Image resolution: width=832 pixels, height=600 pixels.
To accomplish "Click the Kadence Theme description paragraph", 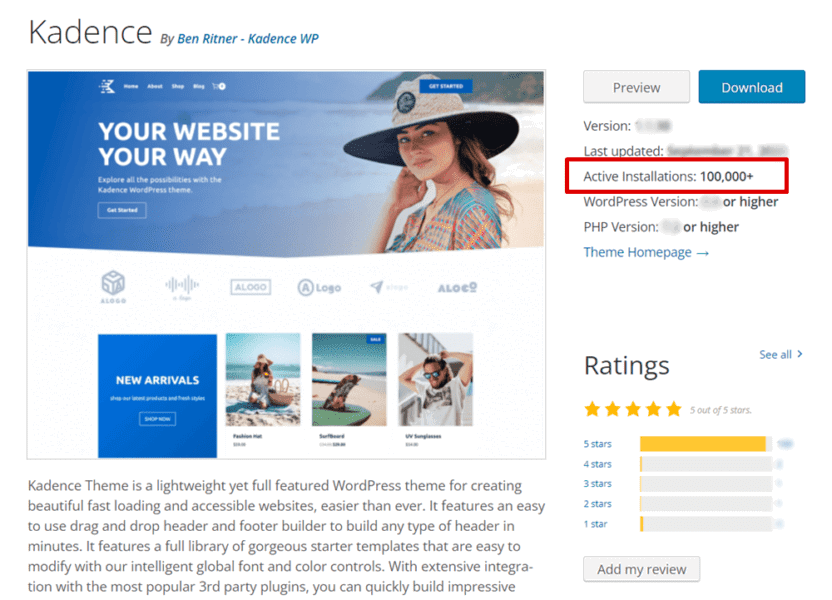I will pyautogui.click(x=287, y=536).
